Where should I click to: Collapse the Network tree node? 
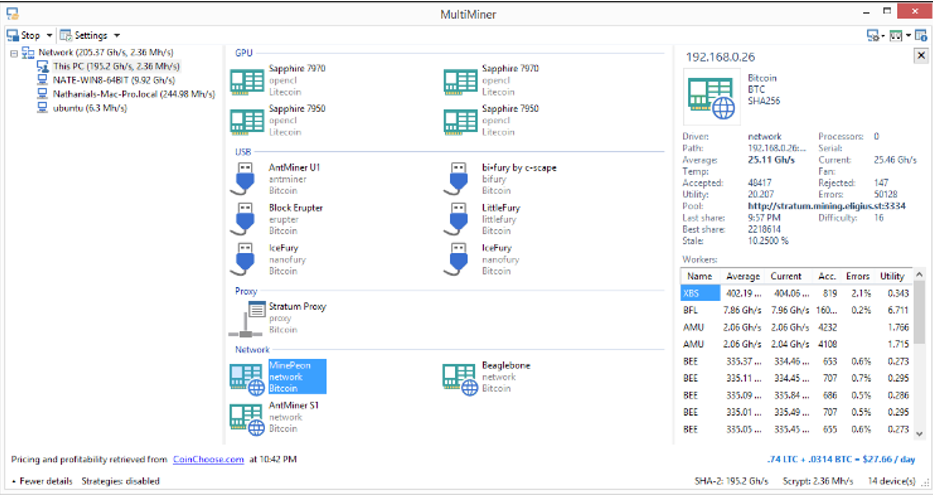coord(14,53)
